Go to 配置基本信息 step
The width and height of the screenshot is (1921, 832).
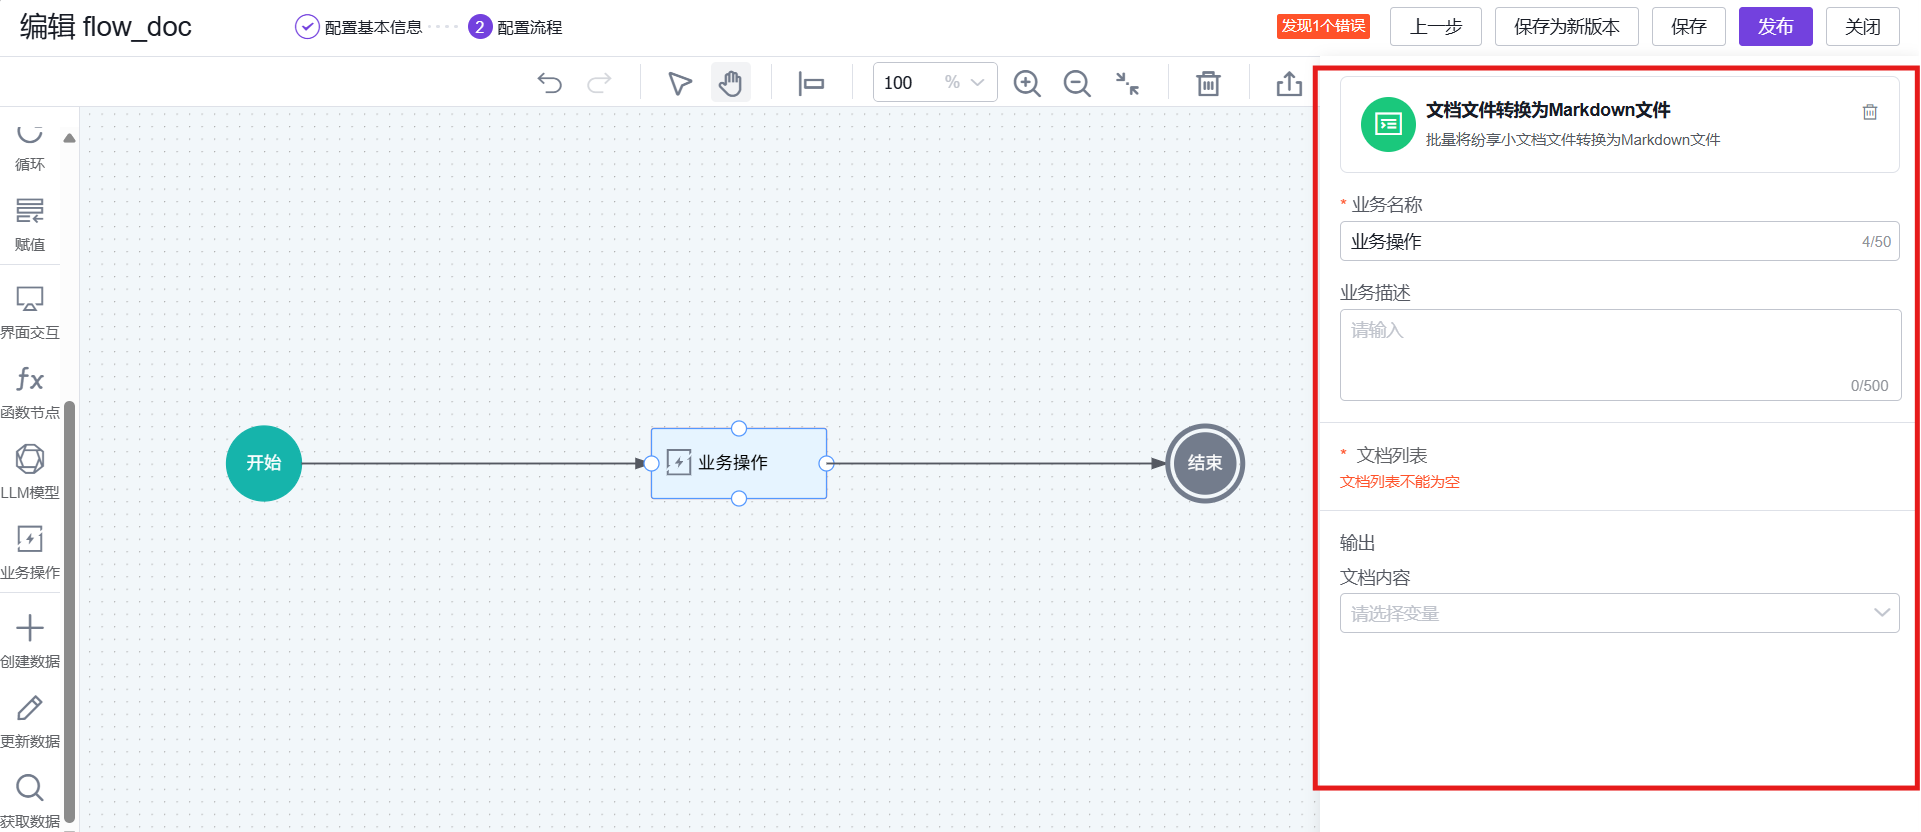tap(359, 27)
